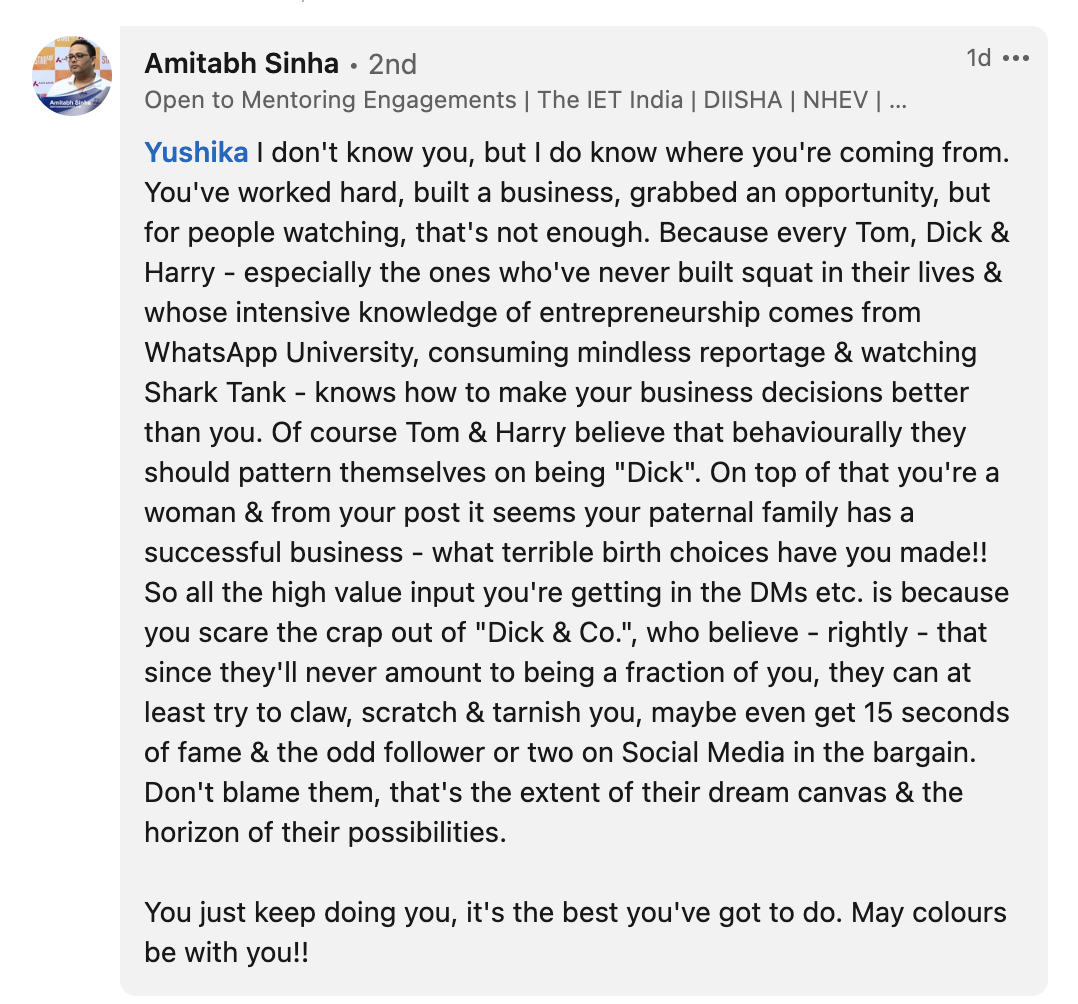Click 'Open to Mentoring Engagements' headline text
This screenshot has width=1078, height=1004.
click(x=330, y=100)
